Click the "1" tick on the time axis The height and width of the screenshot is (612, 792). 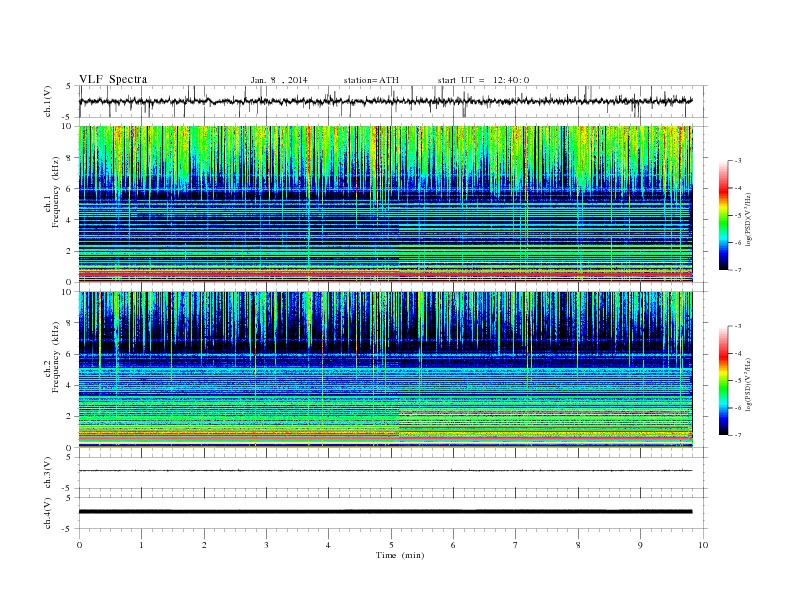point(141,545)
